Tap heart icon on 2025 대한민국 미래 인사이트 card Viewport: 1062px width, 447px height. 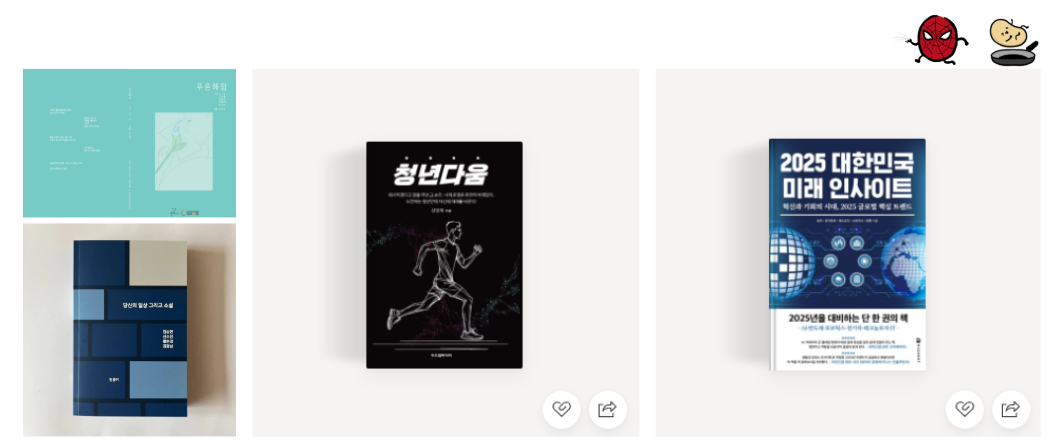click(964, 409)
